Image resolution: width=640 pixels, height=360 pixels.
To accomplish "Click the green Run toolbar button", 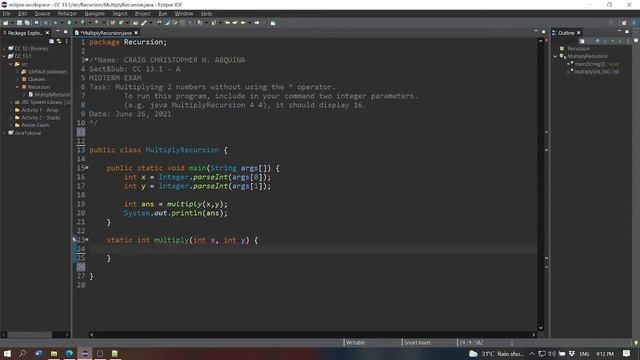I will click(x=69, y=23).
